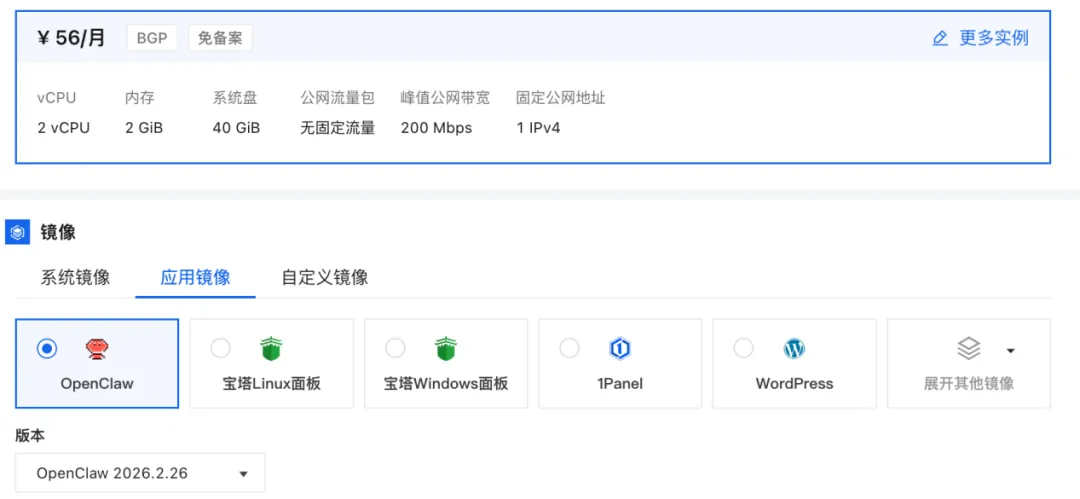The image size is (1080, 499).
Task: Click the pencil edit icon beside 更多实例
Action: click(x=939, y=38)
